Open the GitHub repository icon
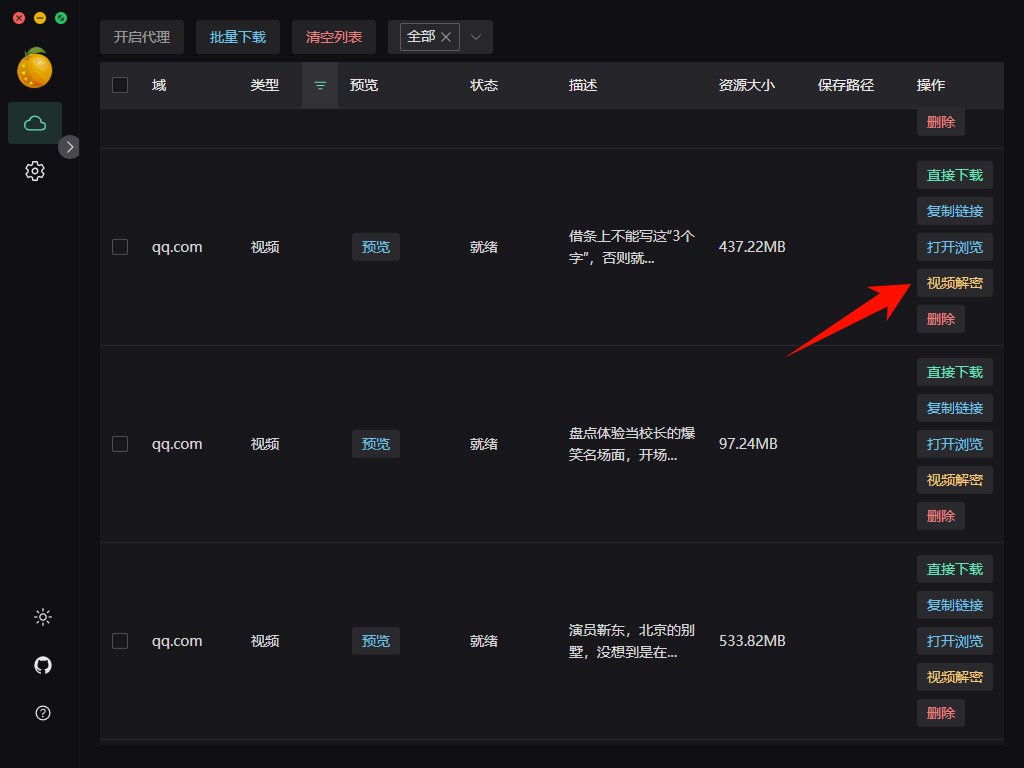The height and width of the screenshot is (768, 1024). 43,665
